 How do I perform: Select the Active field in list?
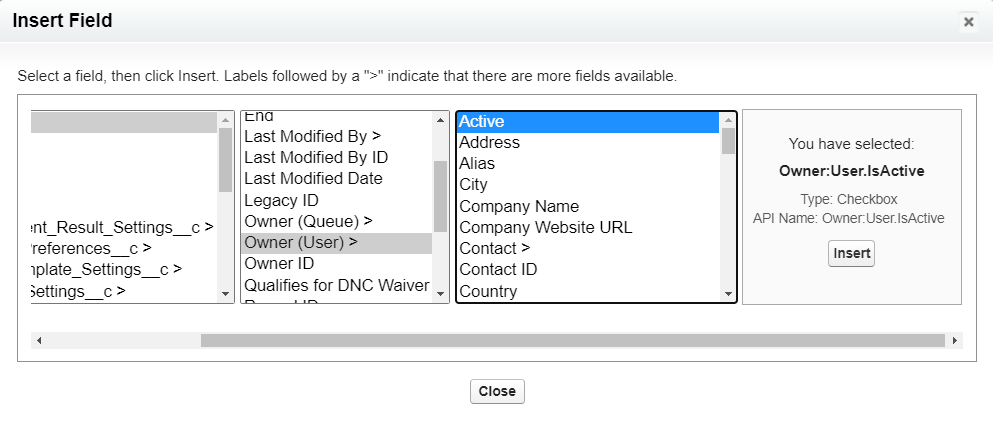588,122
